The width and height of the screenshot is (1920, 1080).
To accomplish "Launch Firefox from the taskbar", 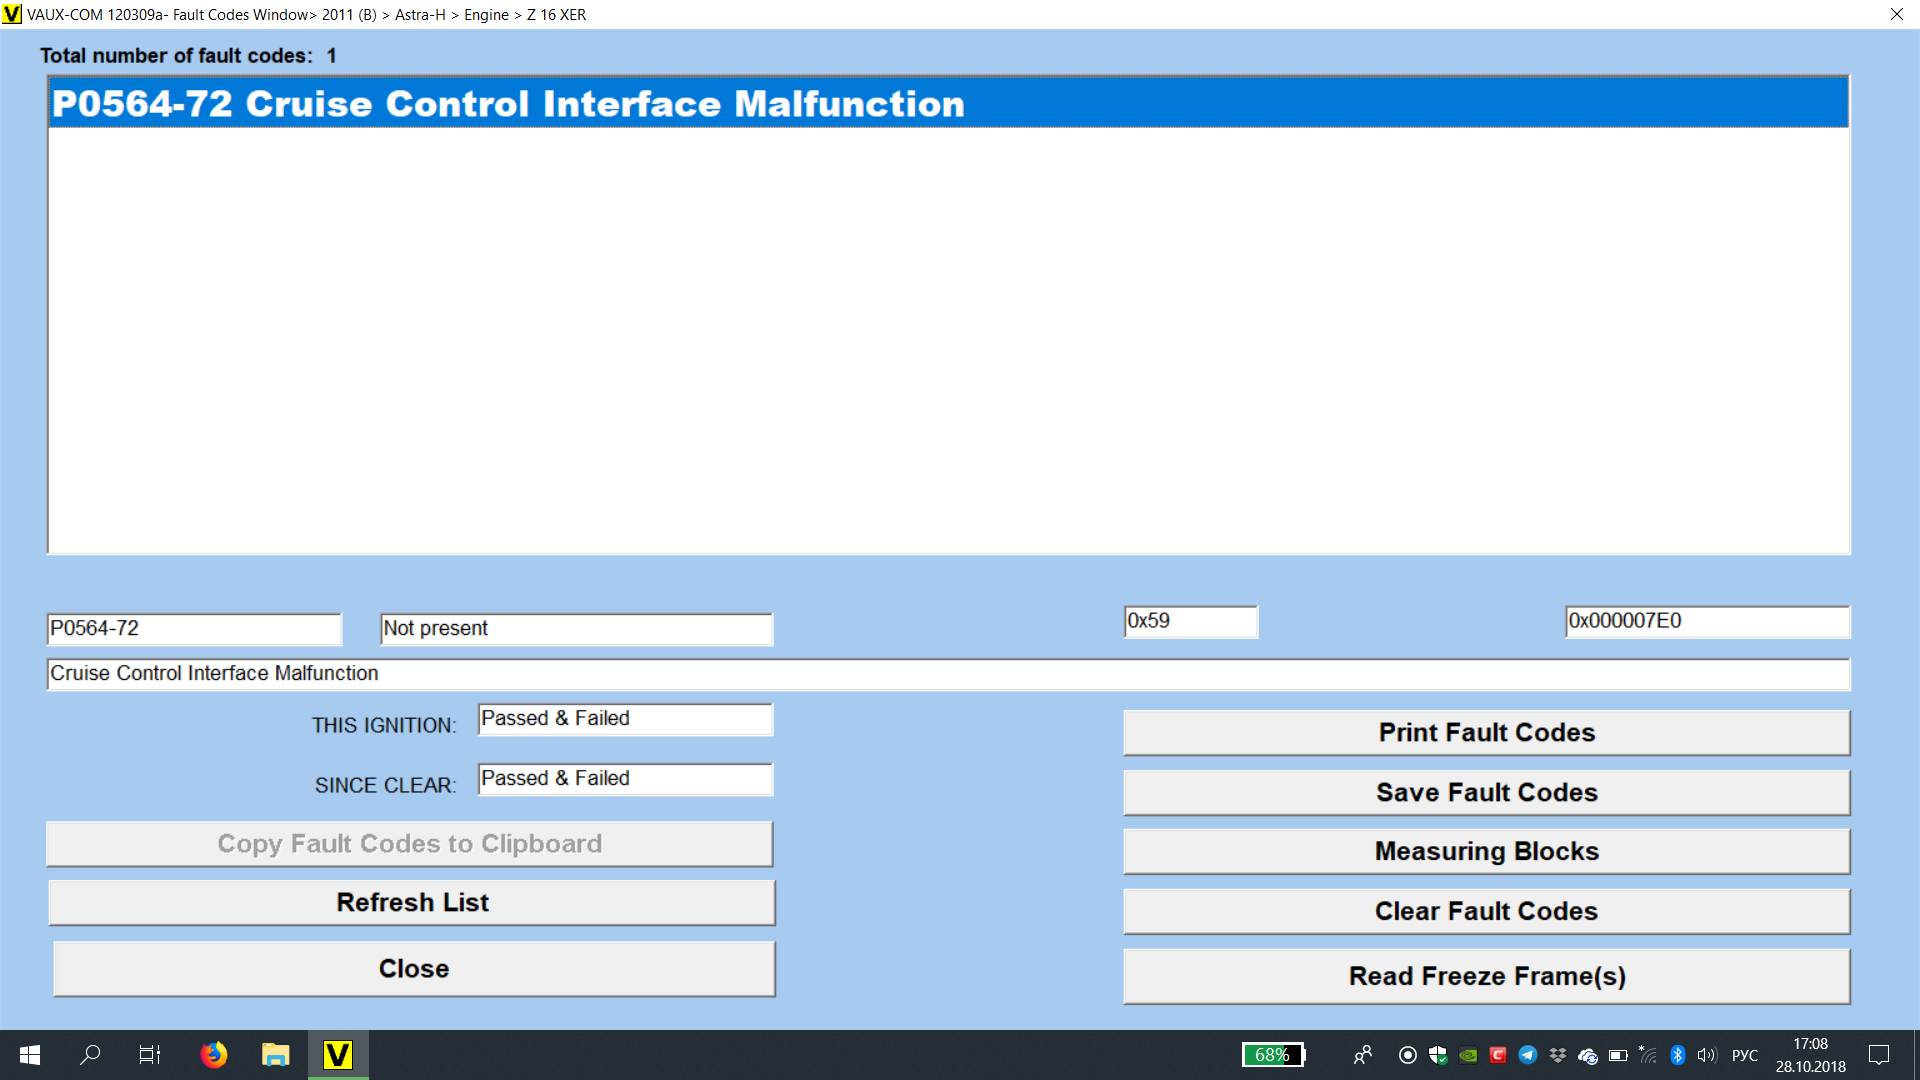I will click(213, 1055).
